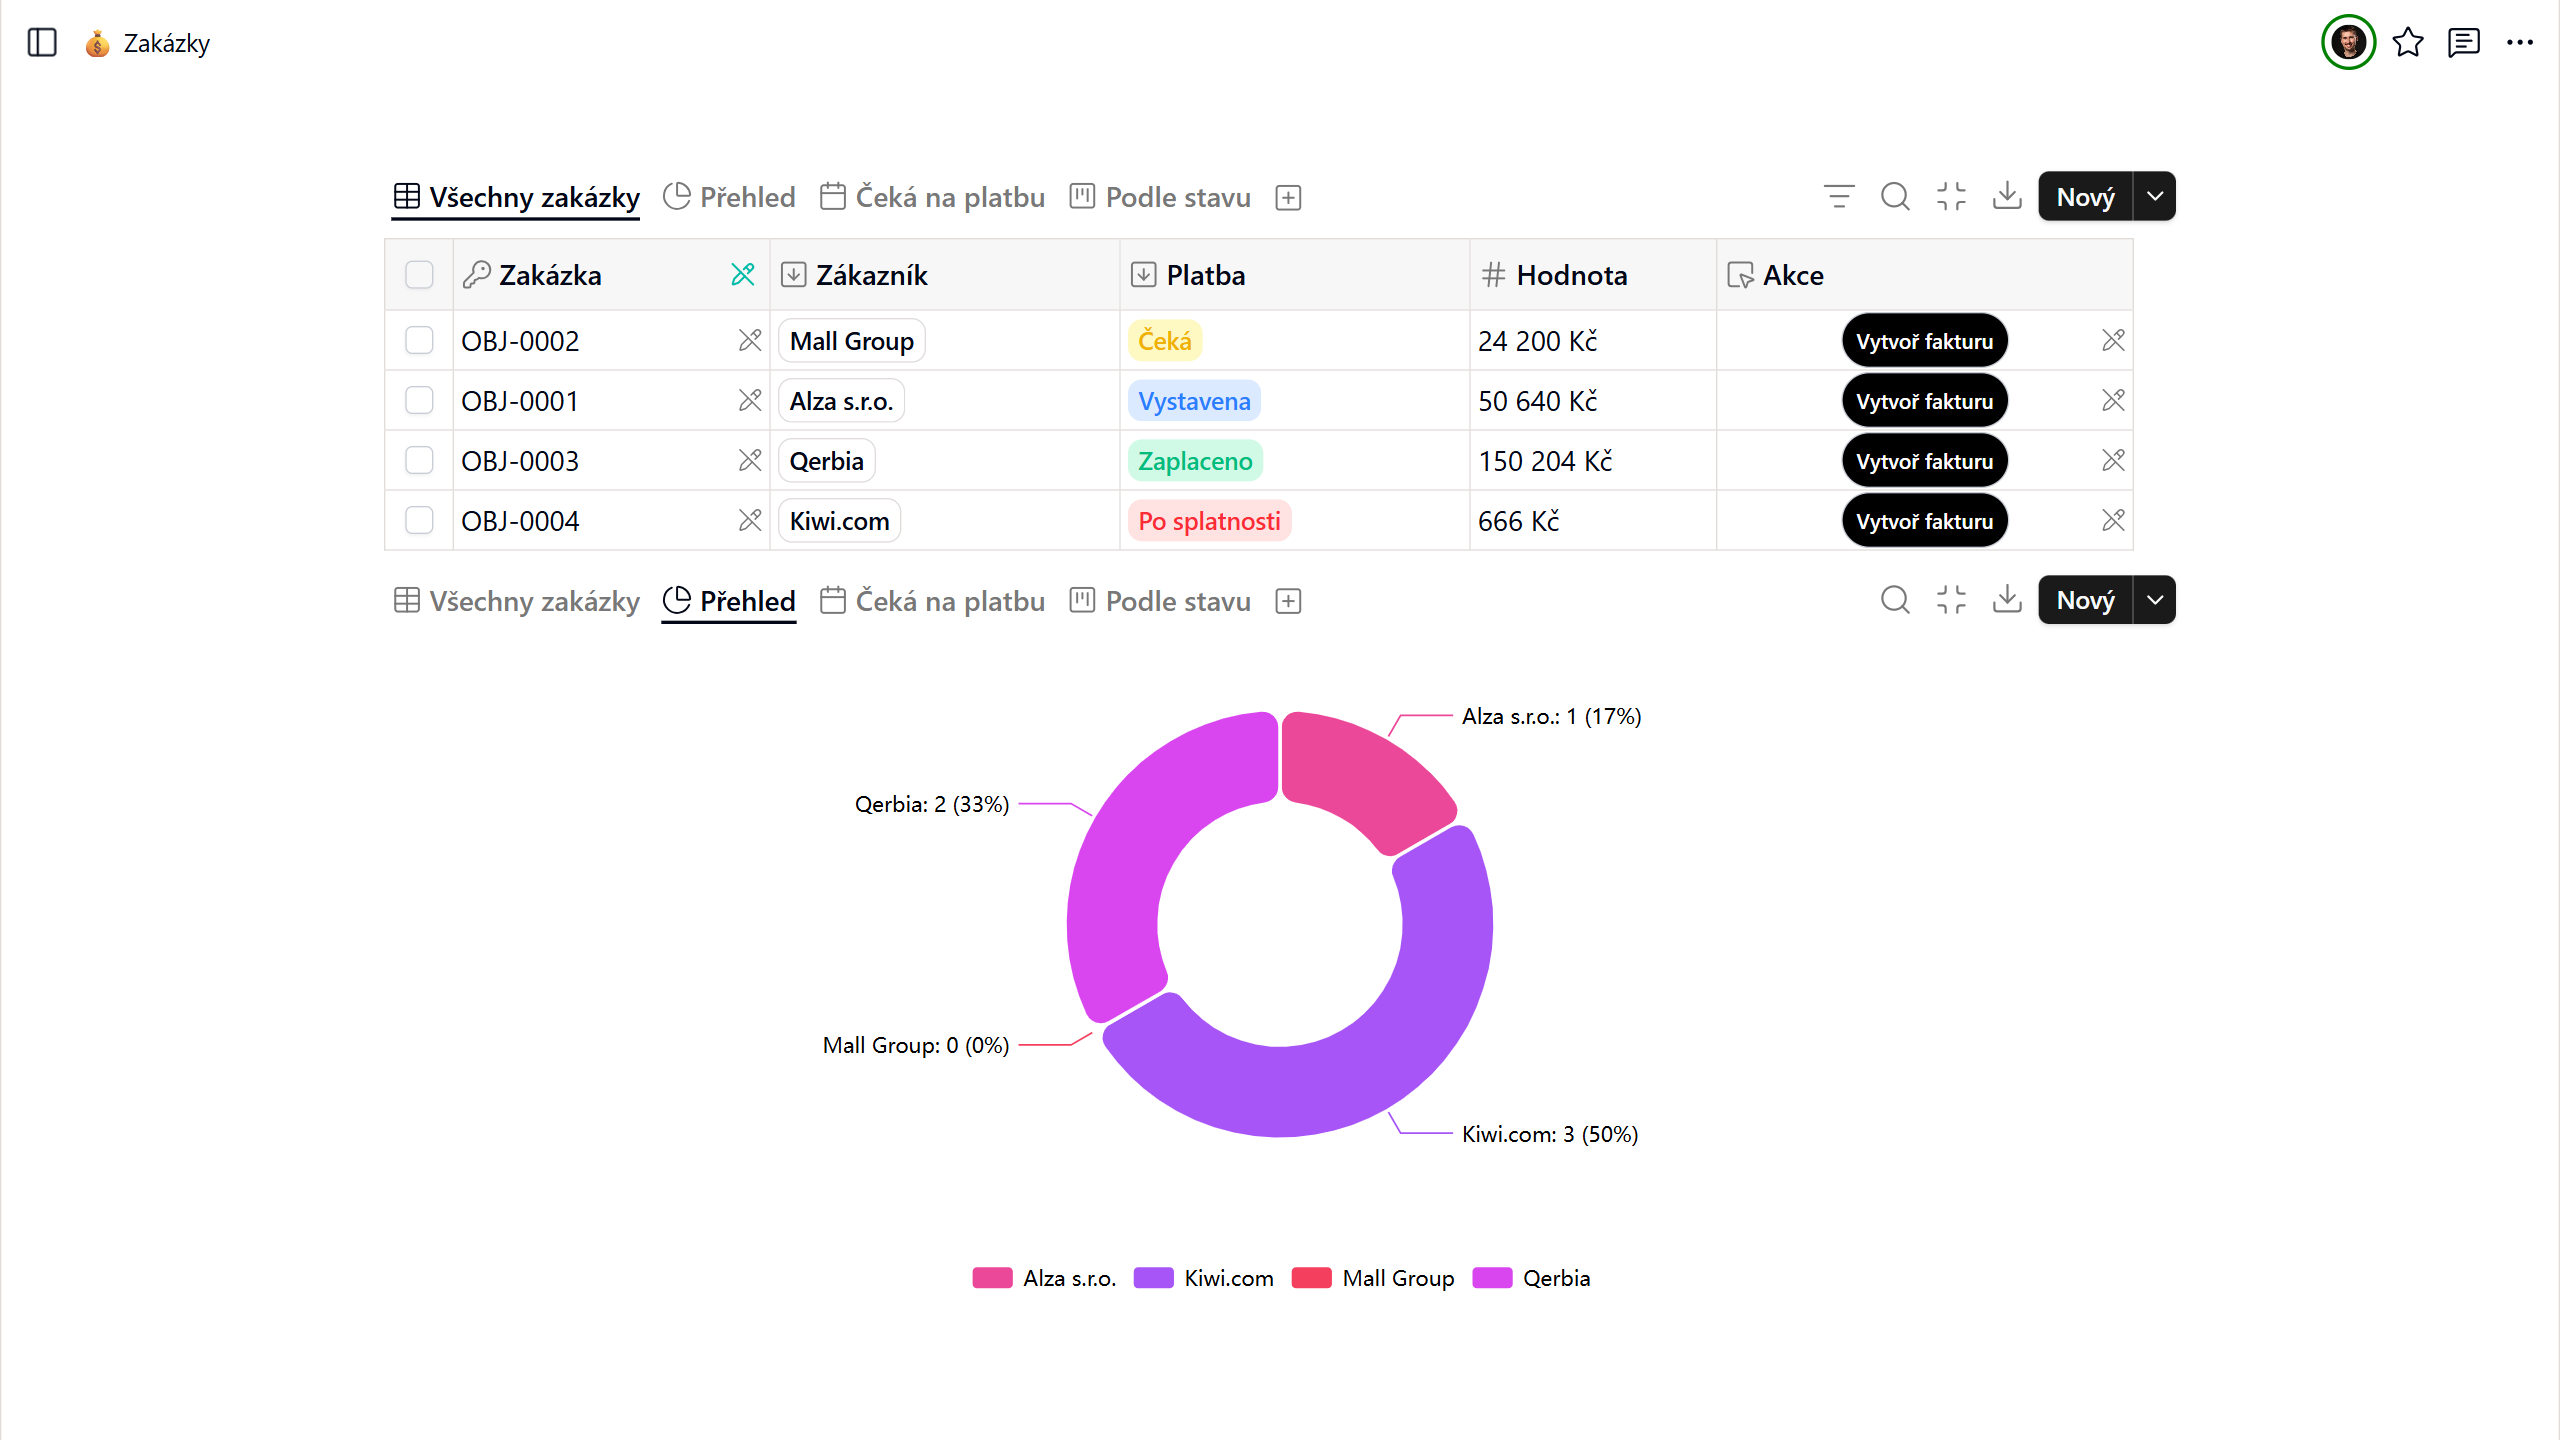The height and width of the screenshot is (1440, 2560).
Task: Toggle the select-all checkbox in table header
Action: pyautogui.click(x=419, y=274)
